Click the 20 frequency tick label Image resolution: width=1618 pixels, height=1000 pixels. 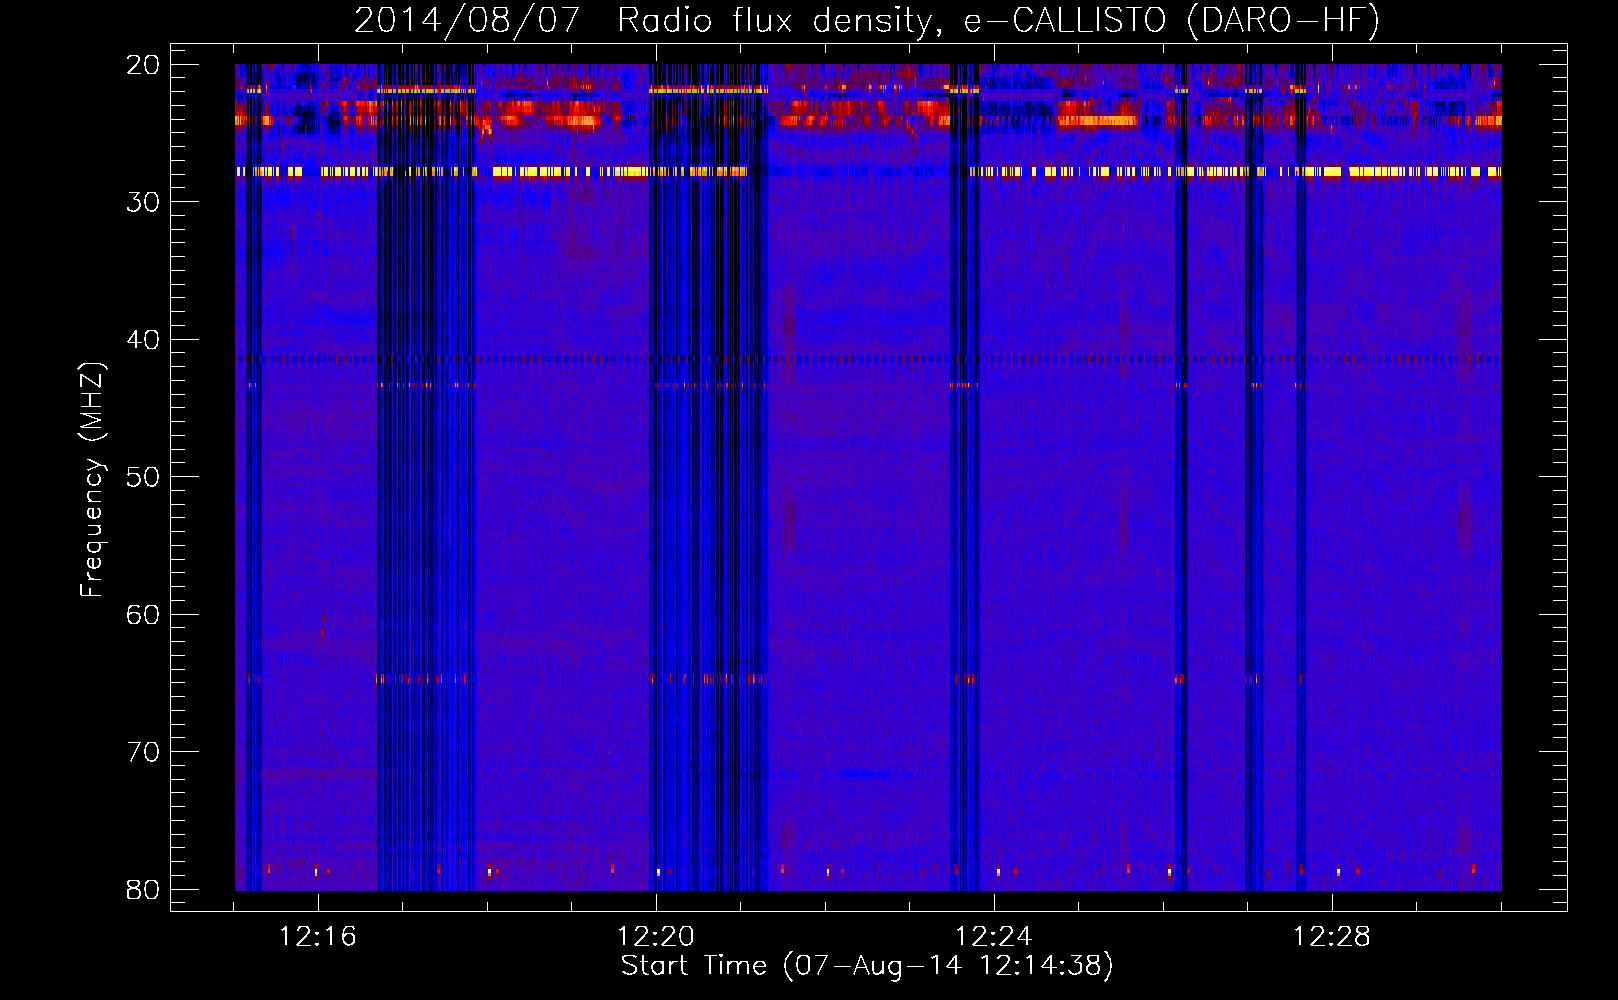click(143, 65)
